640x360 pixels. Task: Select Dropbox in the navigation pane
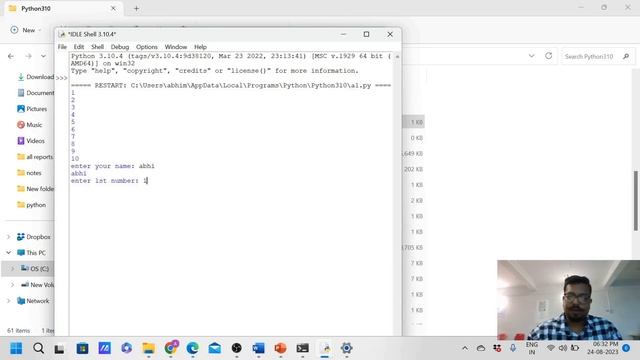point(33,237)
